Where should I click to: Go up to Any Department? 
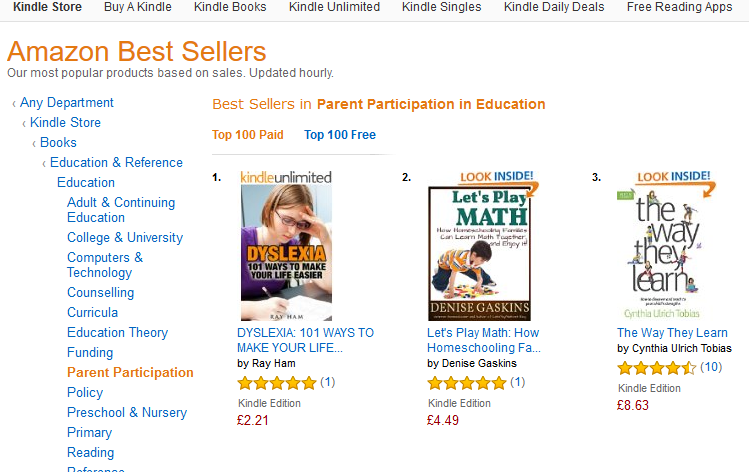tap(67, 102)
